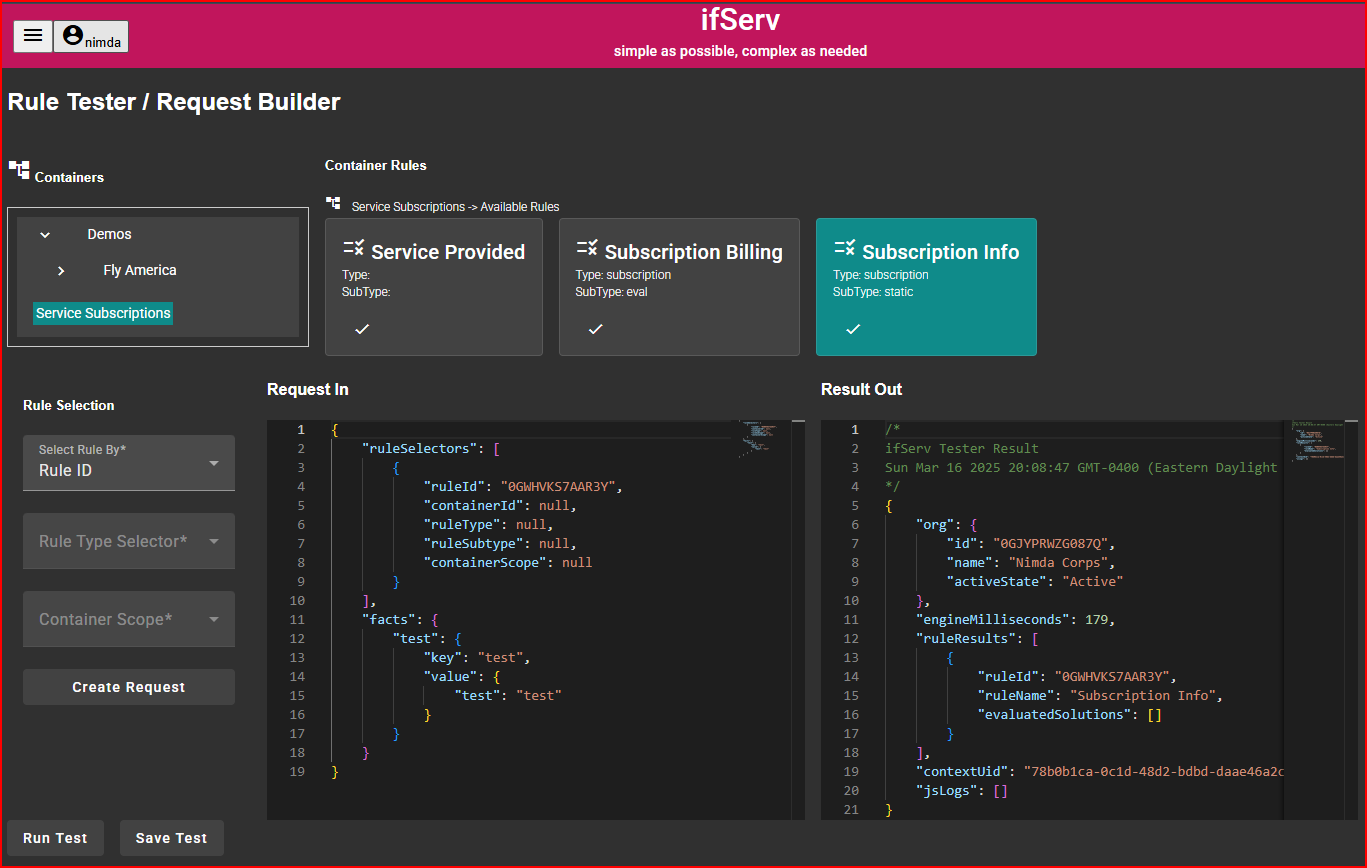Click the Containers tree icon

click(19, 170)
